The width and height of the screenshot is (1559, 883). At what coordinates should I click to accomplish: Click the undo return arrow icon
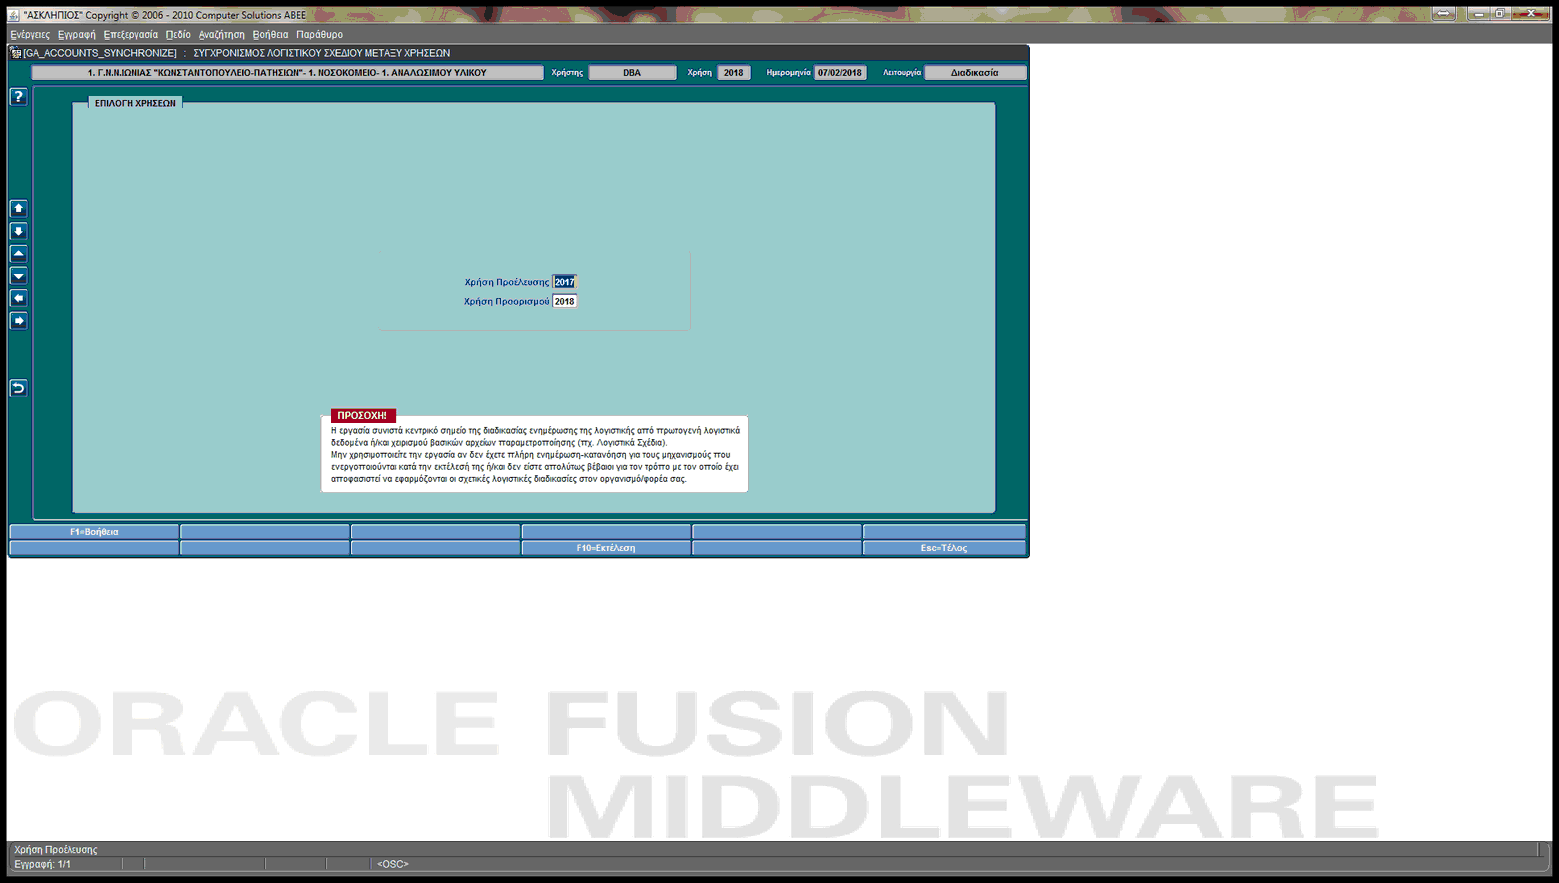(x=18, y=388)
